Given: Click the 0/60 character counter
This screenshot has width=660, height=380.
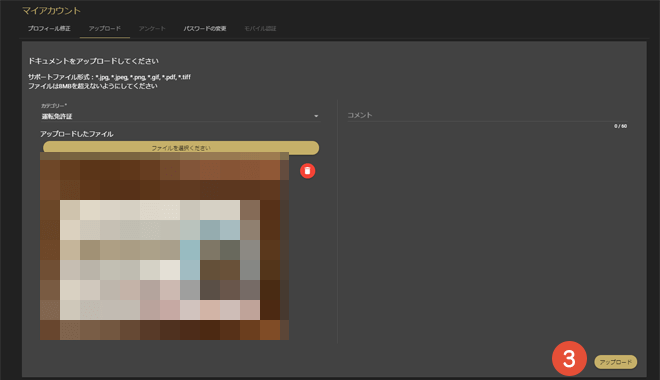Looking at the screenshot, I should click(x=620, y=126).
